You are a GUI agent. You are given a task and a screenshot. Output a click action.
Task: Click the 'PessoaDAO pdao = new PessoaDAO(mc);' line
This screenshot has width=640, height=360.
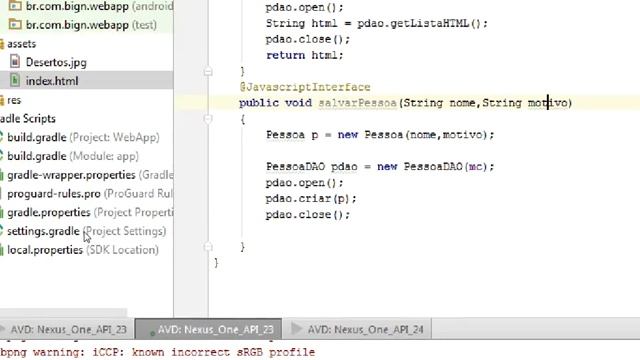pos(380,167)
